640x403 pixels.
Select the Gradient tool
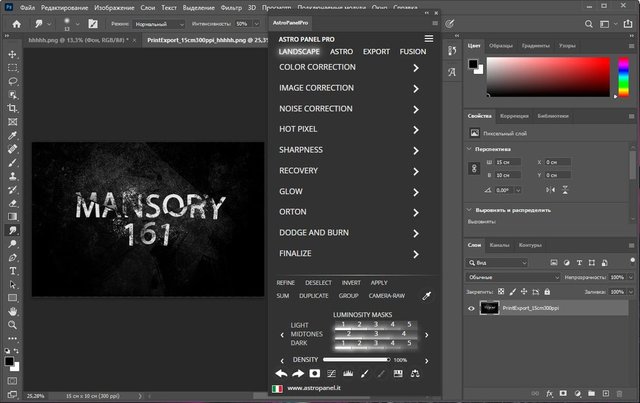[13, 216]
